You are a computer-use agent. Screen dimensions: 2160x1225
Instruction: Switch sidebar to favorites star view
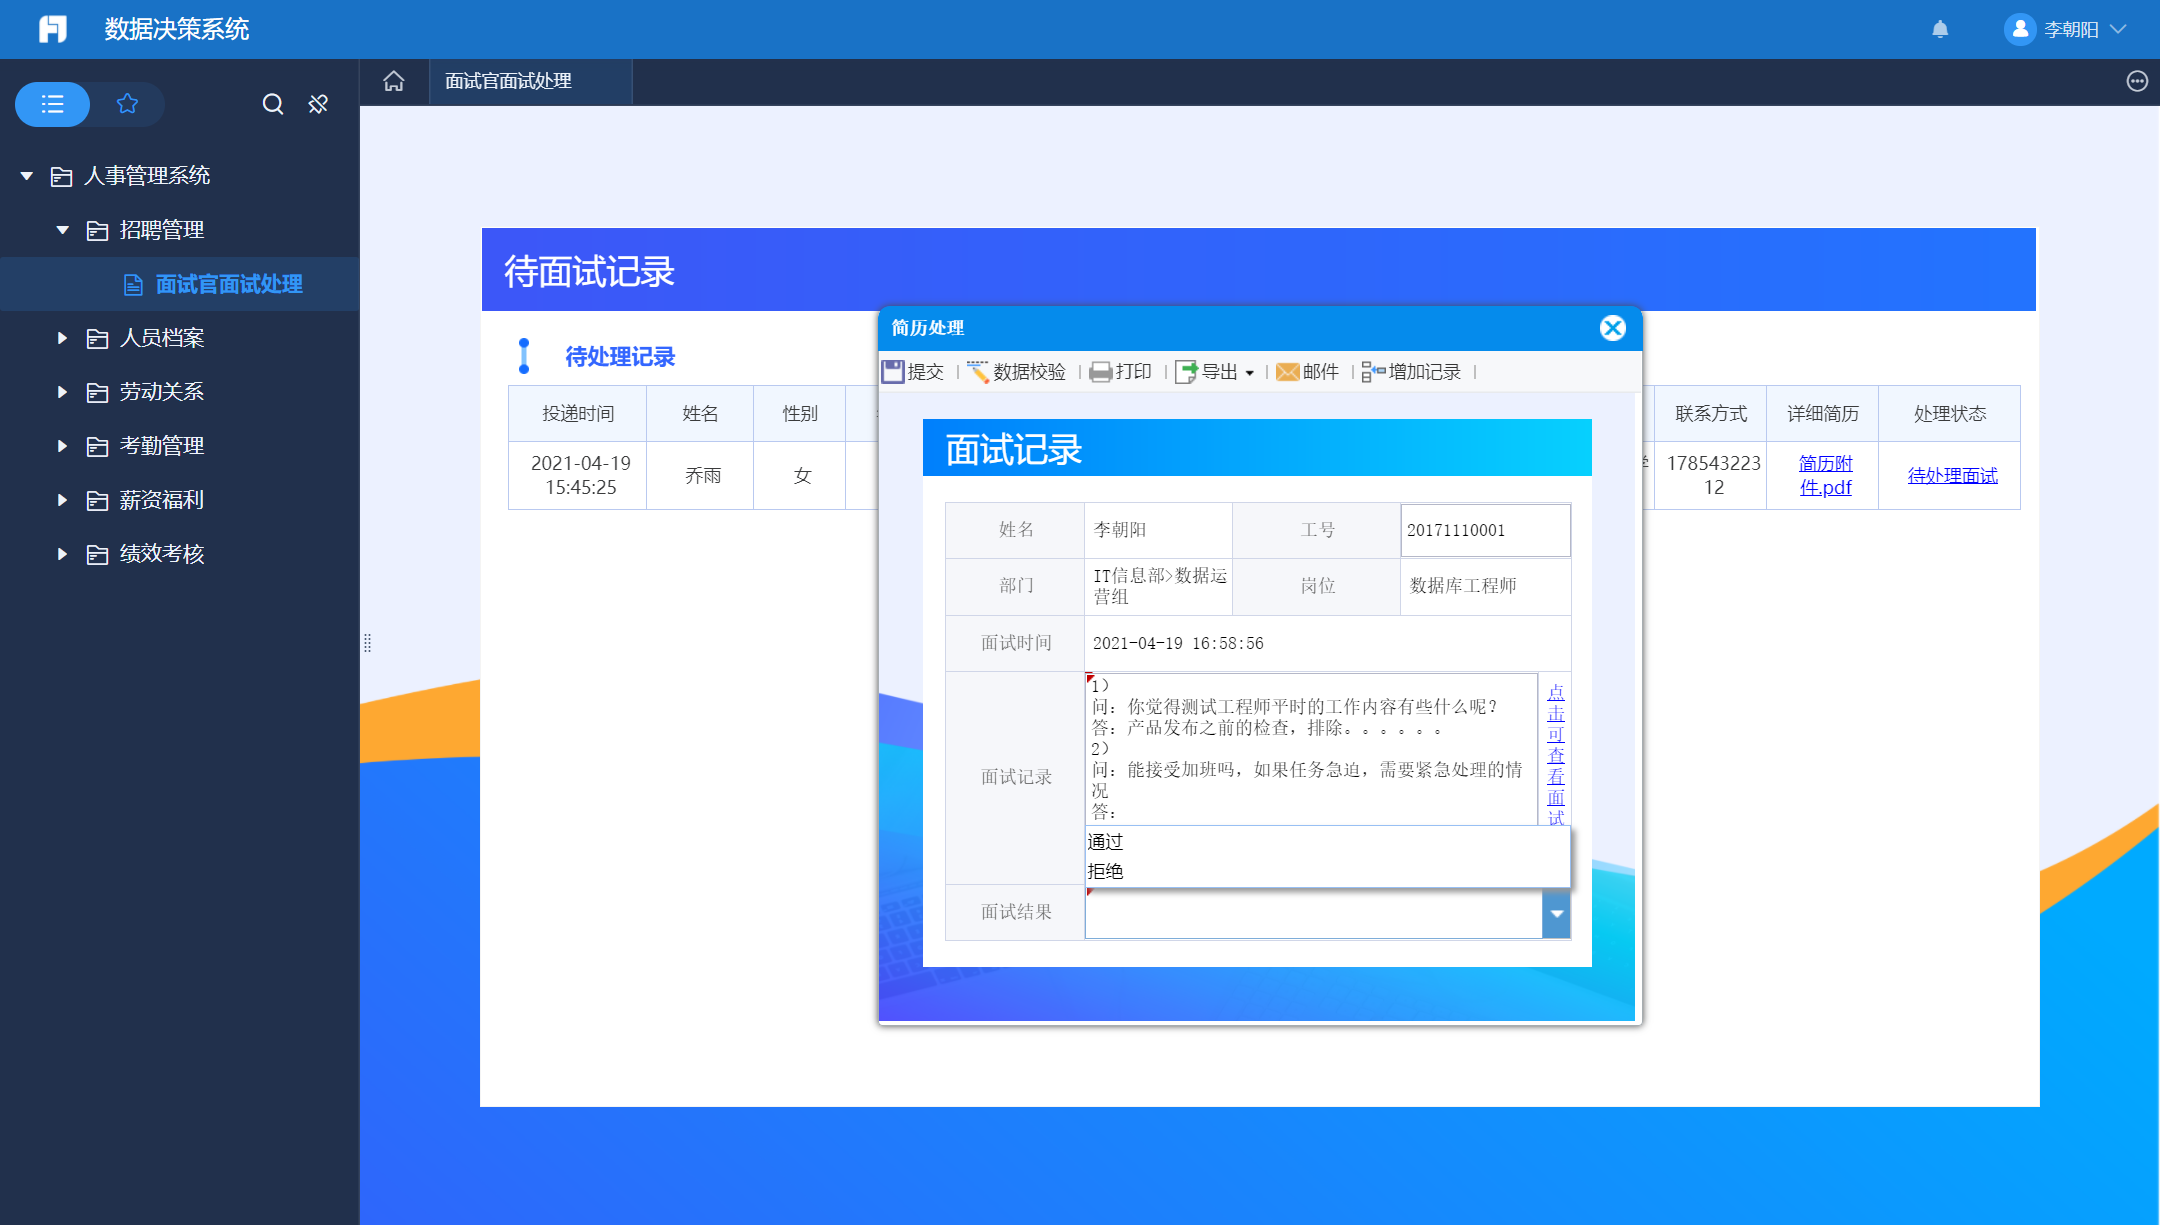[x=127, y=104]
